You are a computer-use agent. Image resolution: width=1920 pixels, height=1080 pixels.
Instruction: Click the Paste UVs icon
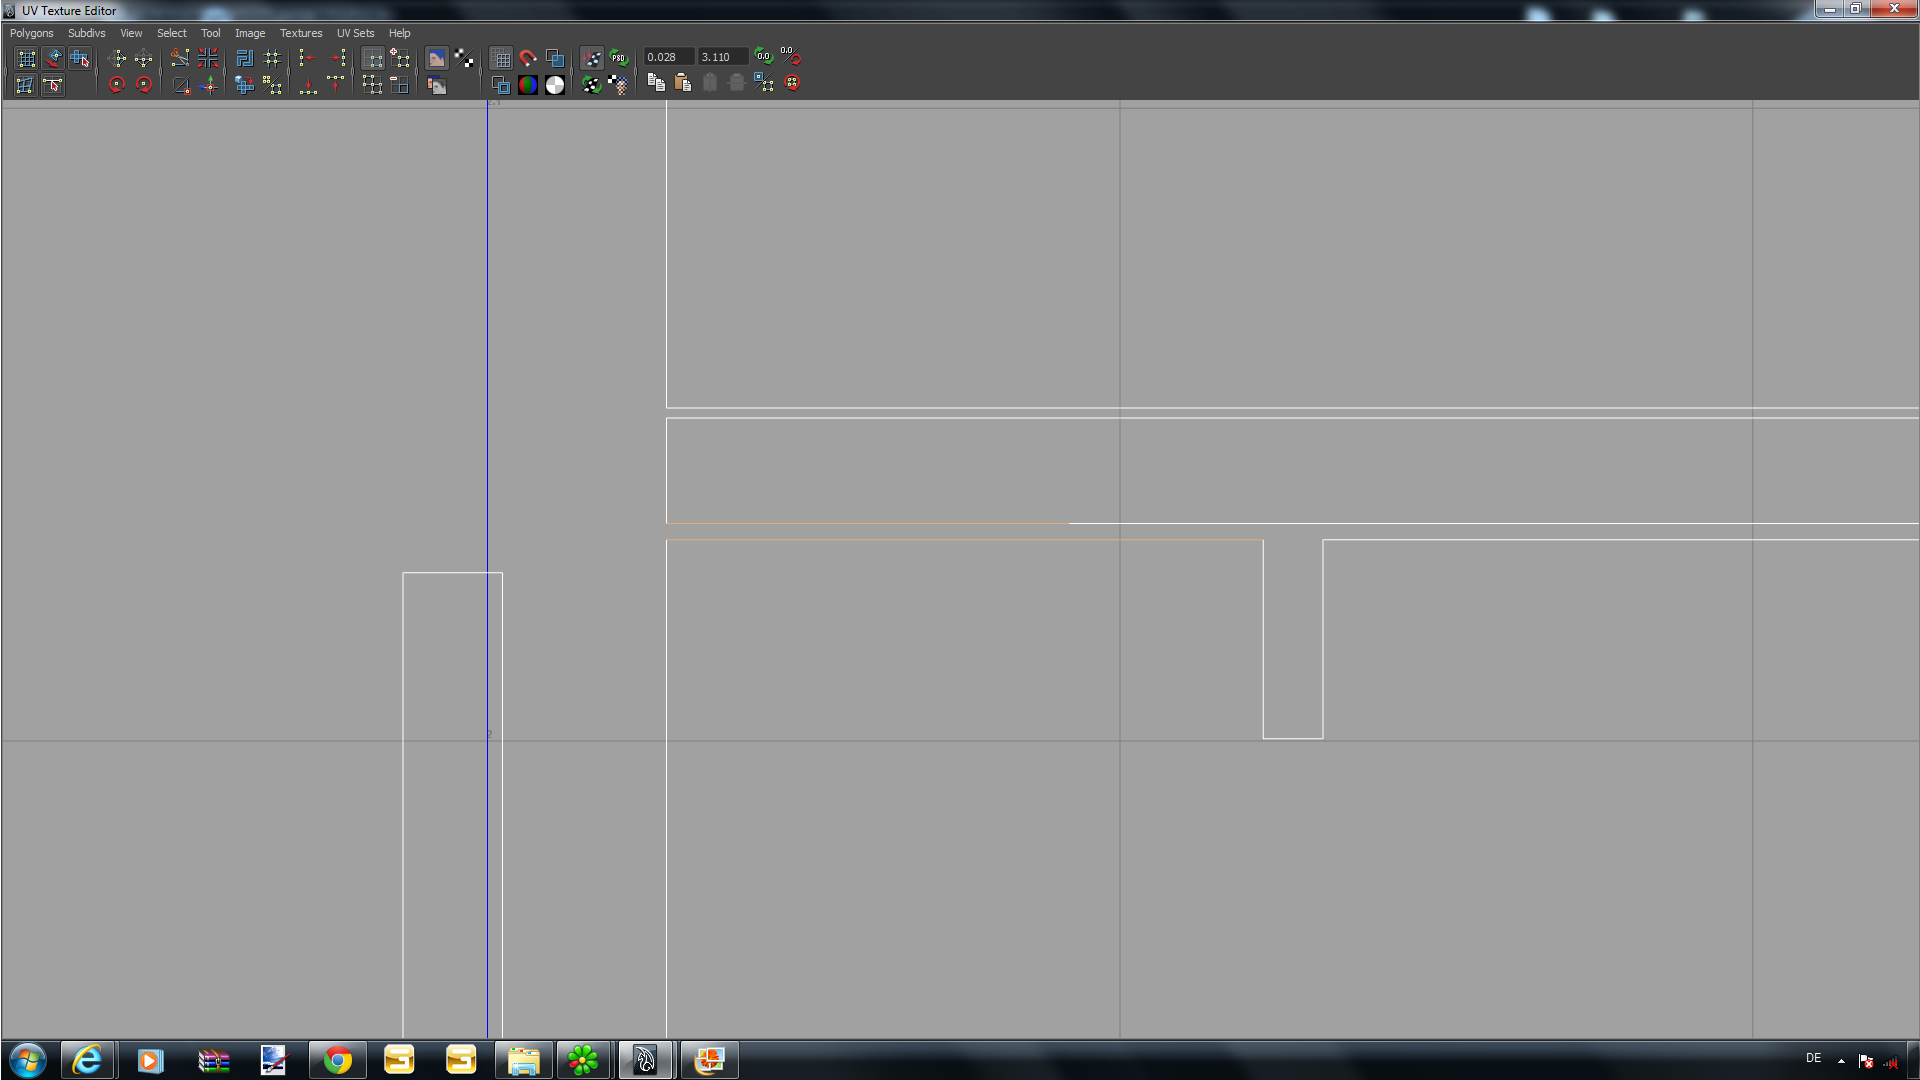[683, 83]
